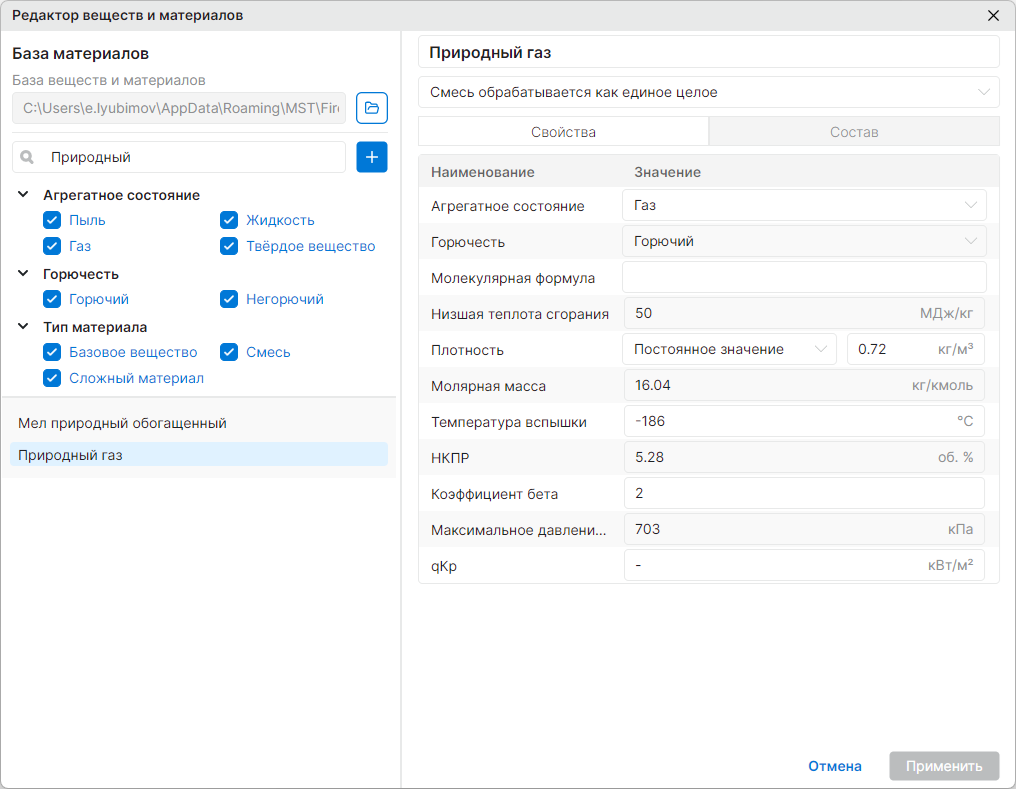Click the Применить button
Screen dimensions: 1016x789
pos(944,766)
